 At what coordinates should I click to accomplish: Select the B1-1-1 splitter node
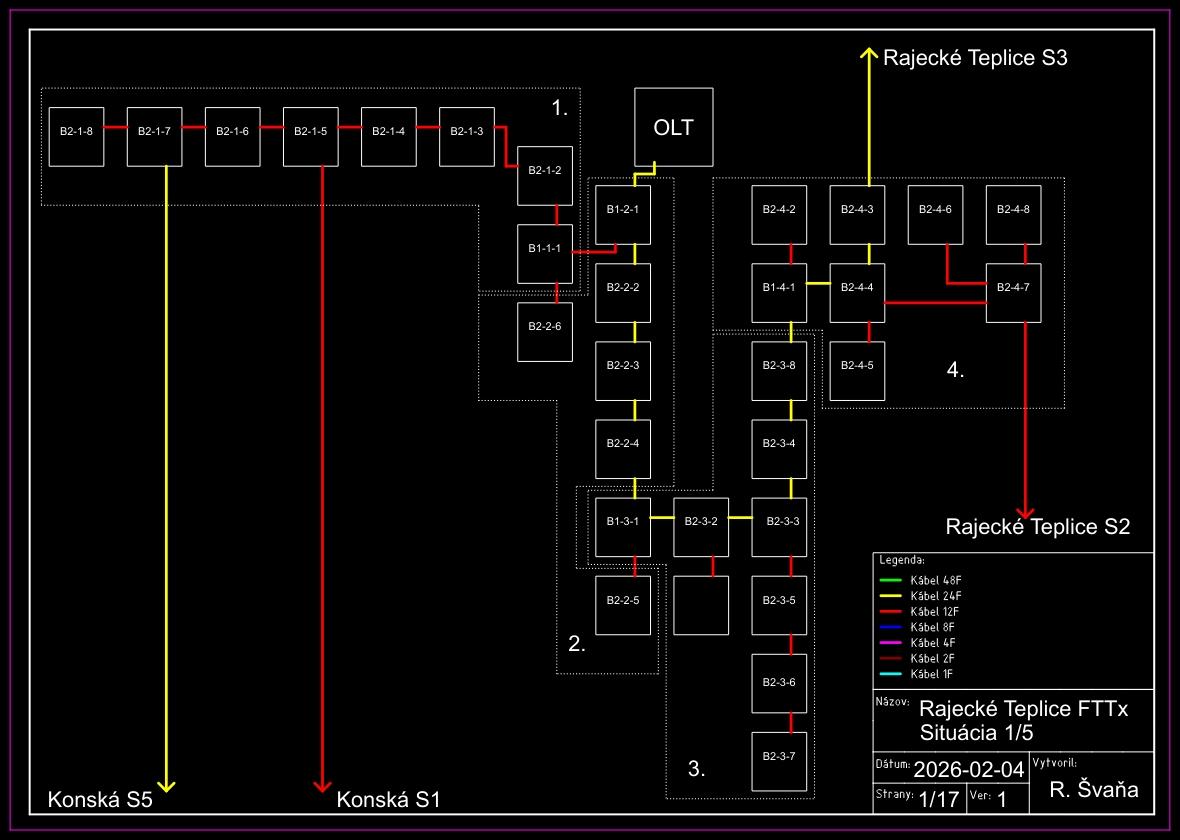pos(545,254)
